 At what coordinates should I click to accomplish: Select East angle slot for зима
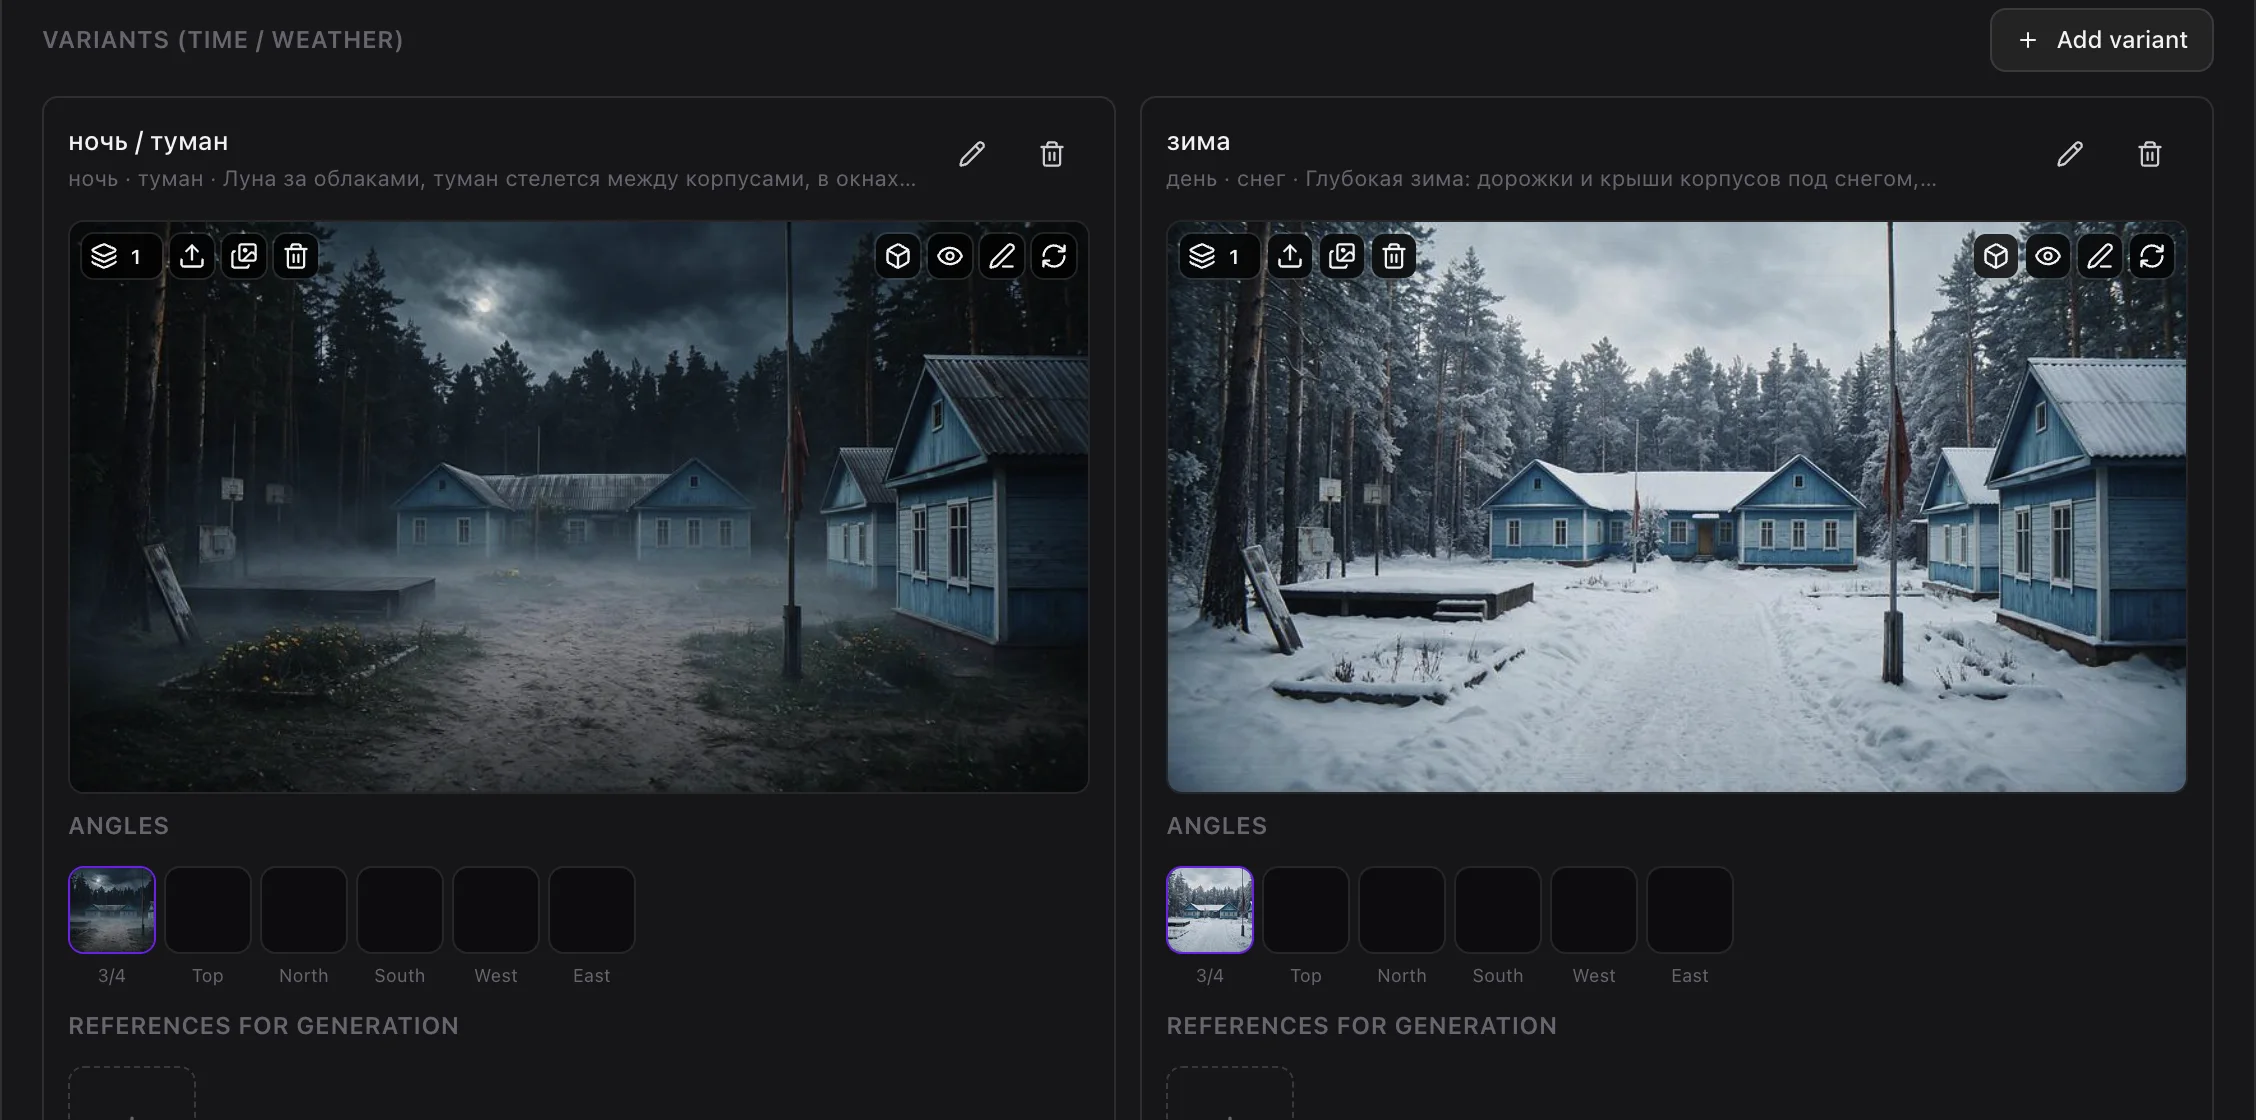pos(1690,910)
